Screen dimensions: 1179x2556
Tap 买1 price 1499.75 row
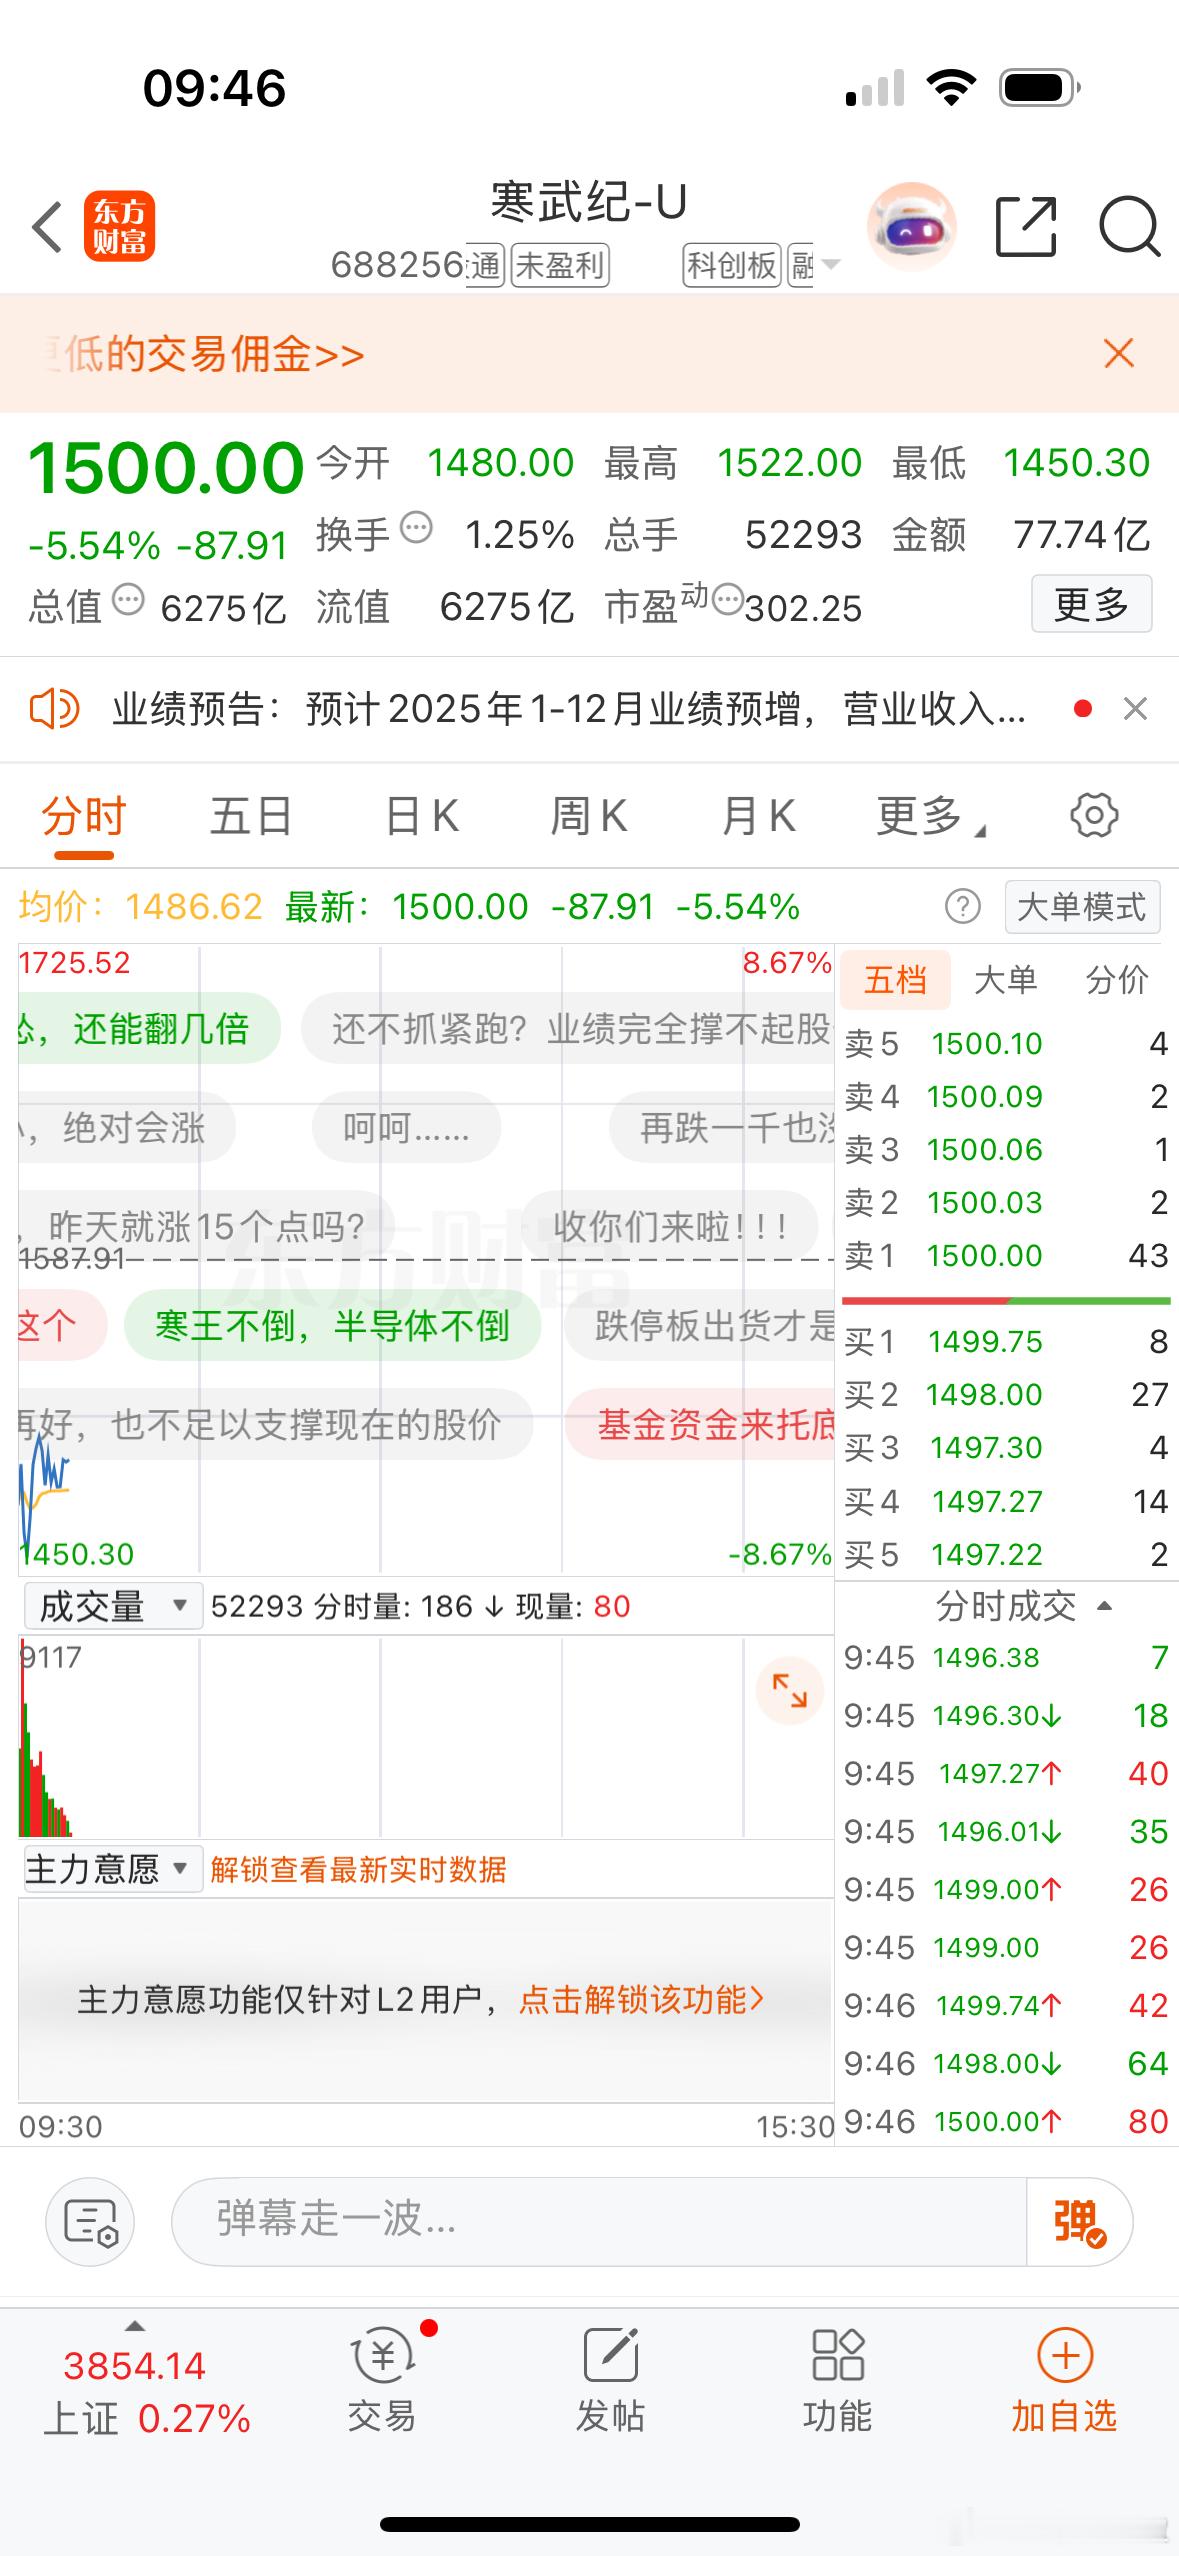coord(1006,1341)
